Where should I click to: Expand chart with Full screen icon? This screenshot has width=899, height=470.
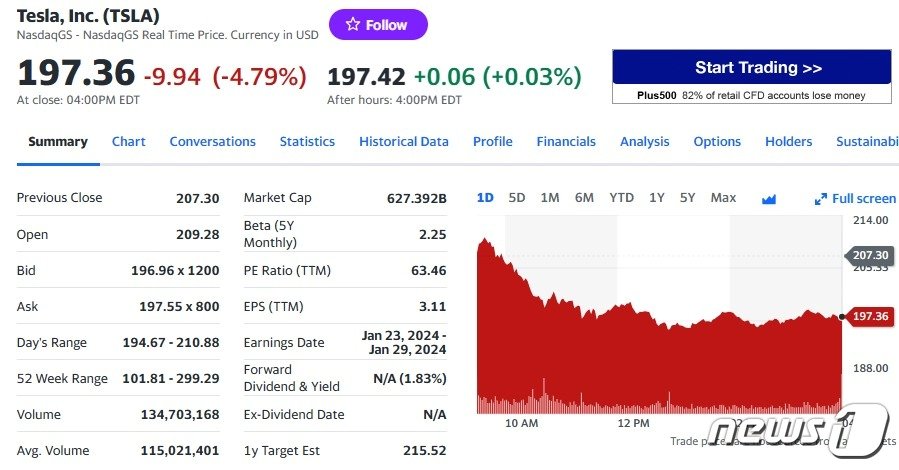click(855, 199)
